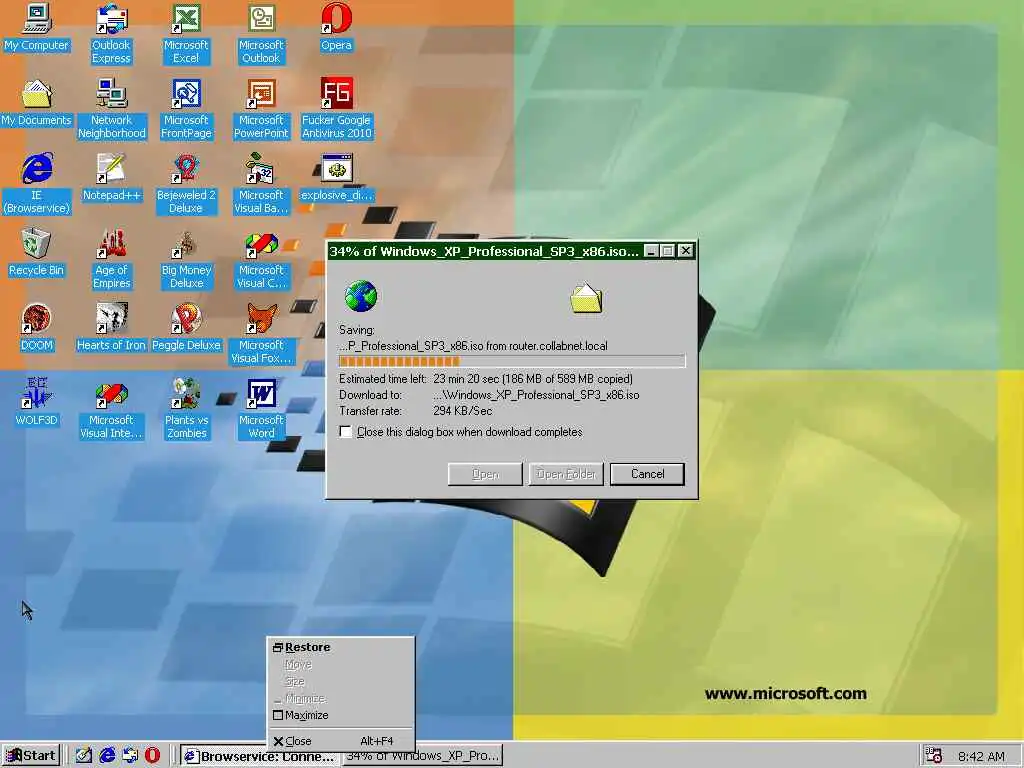Image resolution: width=1024 pixels, height=768 pixels.
Task: Choose Close Alt+F4 in context menu
Action: pyautogui.click(x=340, y=741)
